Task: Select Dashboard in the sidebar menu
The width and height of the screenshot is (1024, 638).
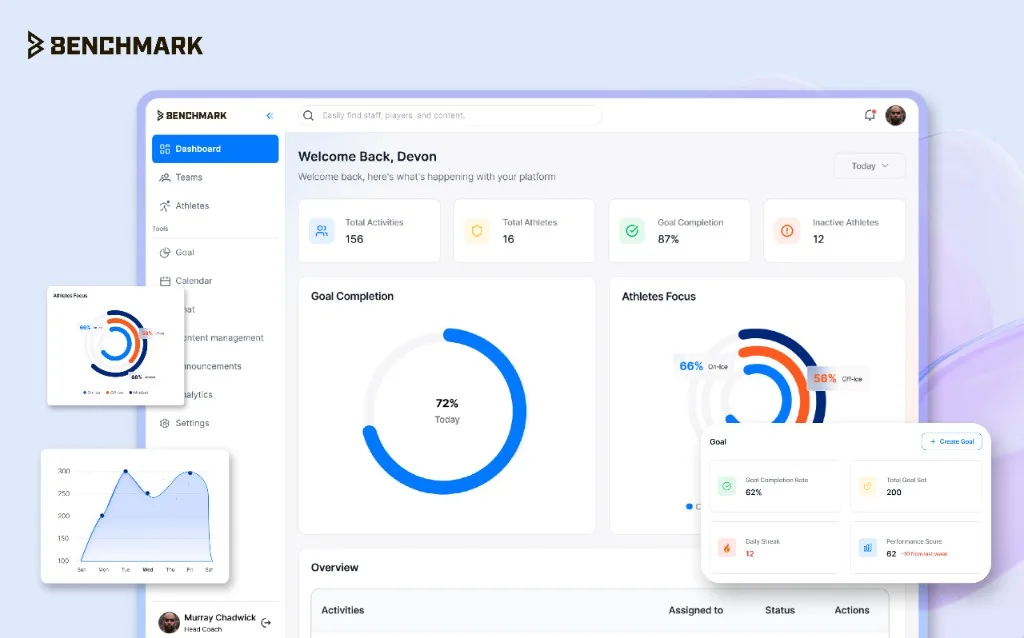Action: (215, 149)
